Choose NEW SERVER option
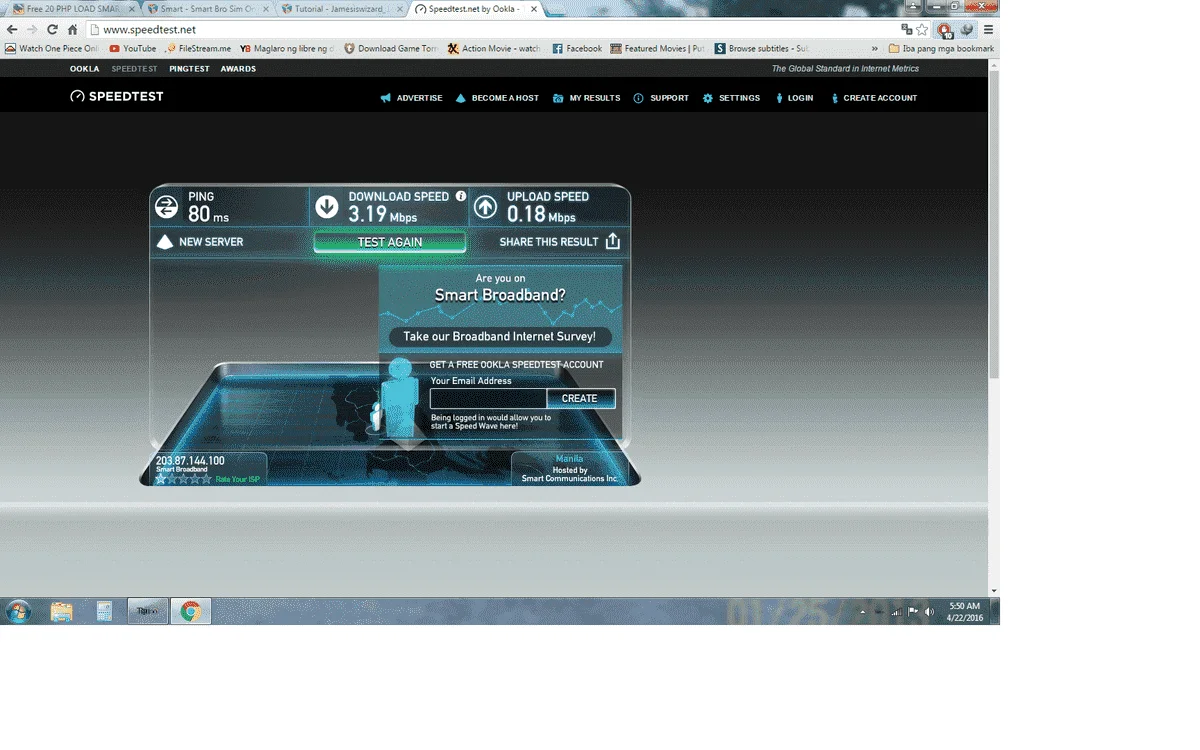This screenshot has height=750, width=1200. tap(200, 242)
